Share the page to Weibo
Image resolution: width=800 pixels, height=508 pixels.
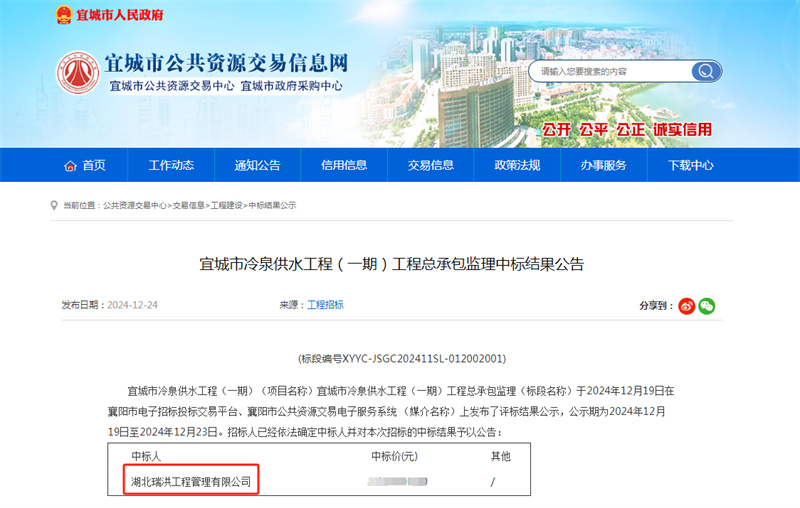(687, 306)
